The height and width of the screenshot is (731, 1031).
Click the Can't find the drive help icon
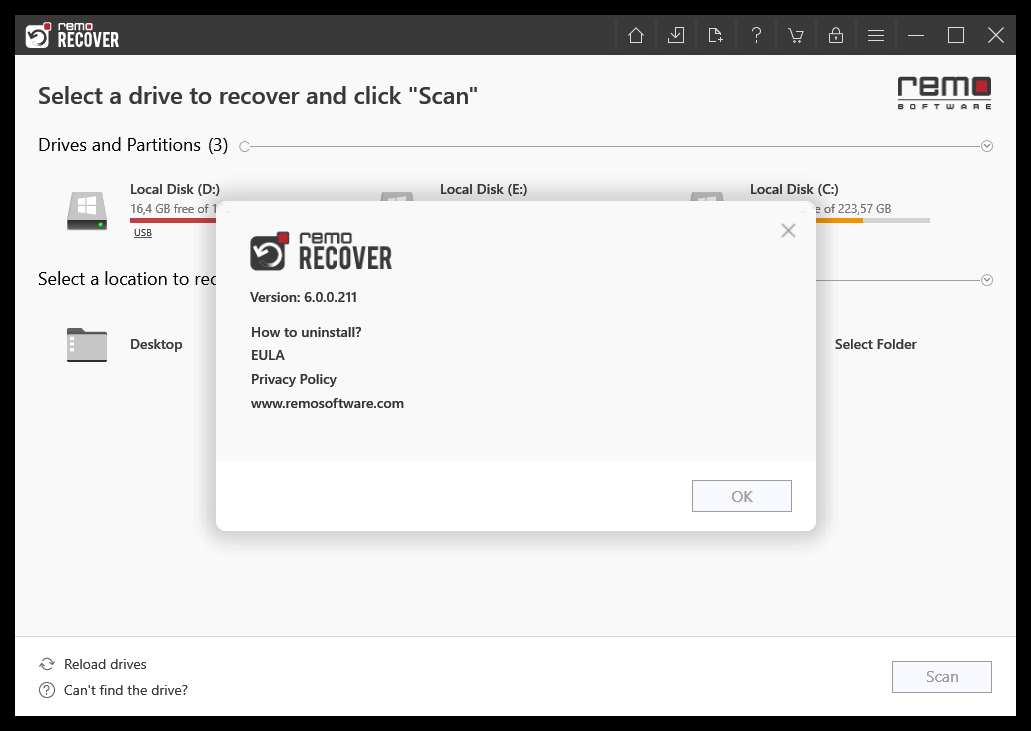[x=47, y=690]
